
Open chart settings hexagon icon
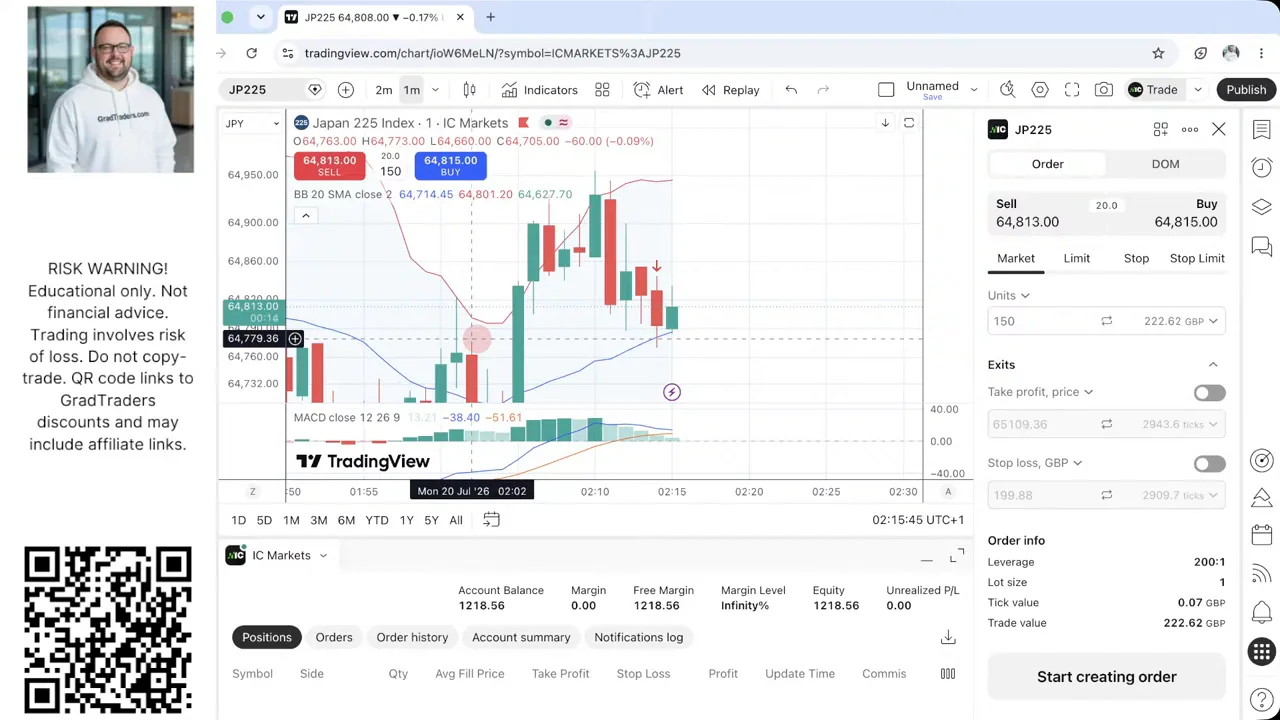click(1040, 90)
